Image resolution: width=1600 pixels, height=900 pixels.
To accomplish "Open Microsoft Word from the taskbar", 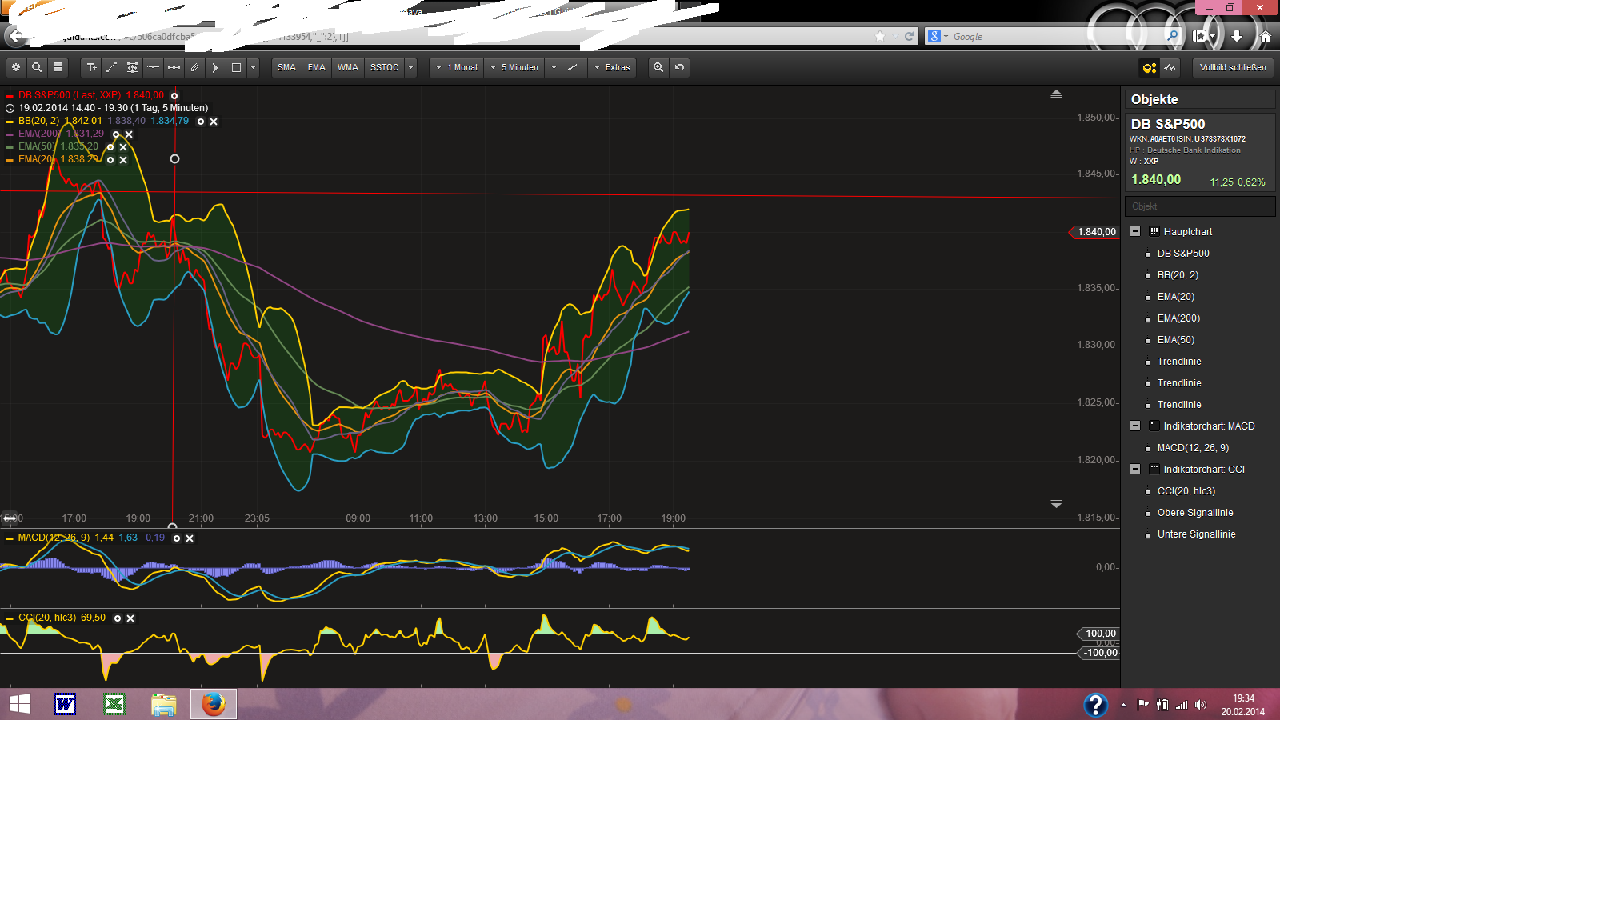I will click(x=65, y=704).
